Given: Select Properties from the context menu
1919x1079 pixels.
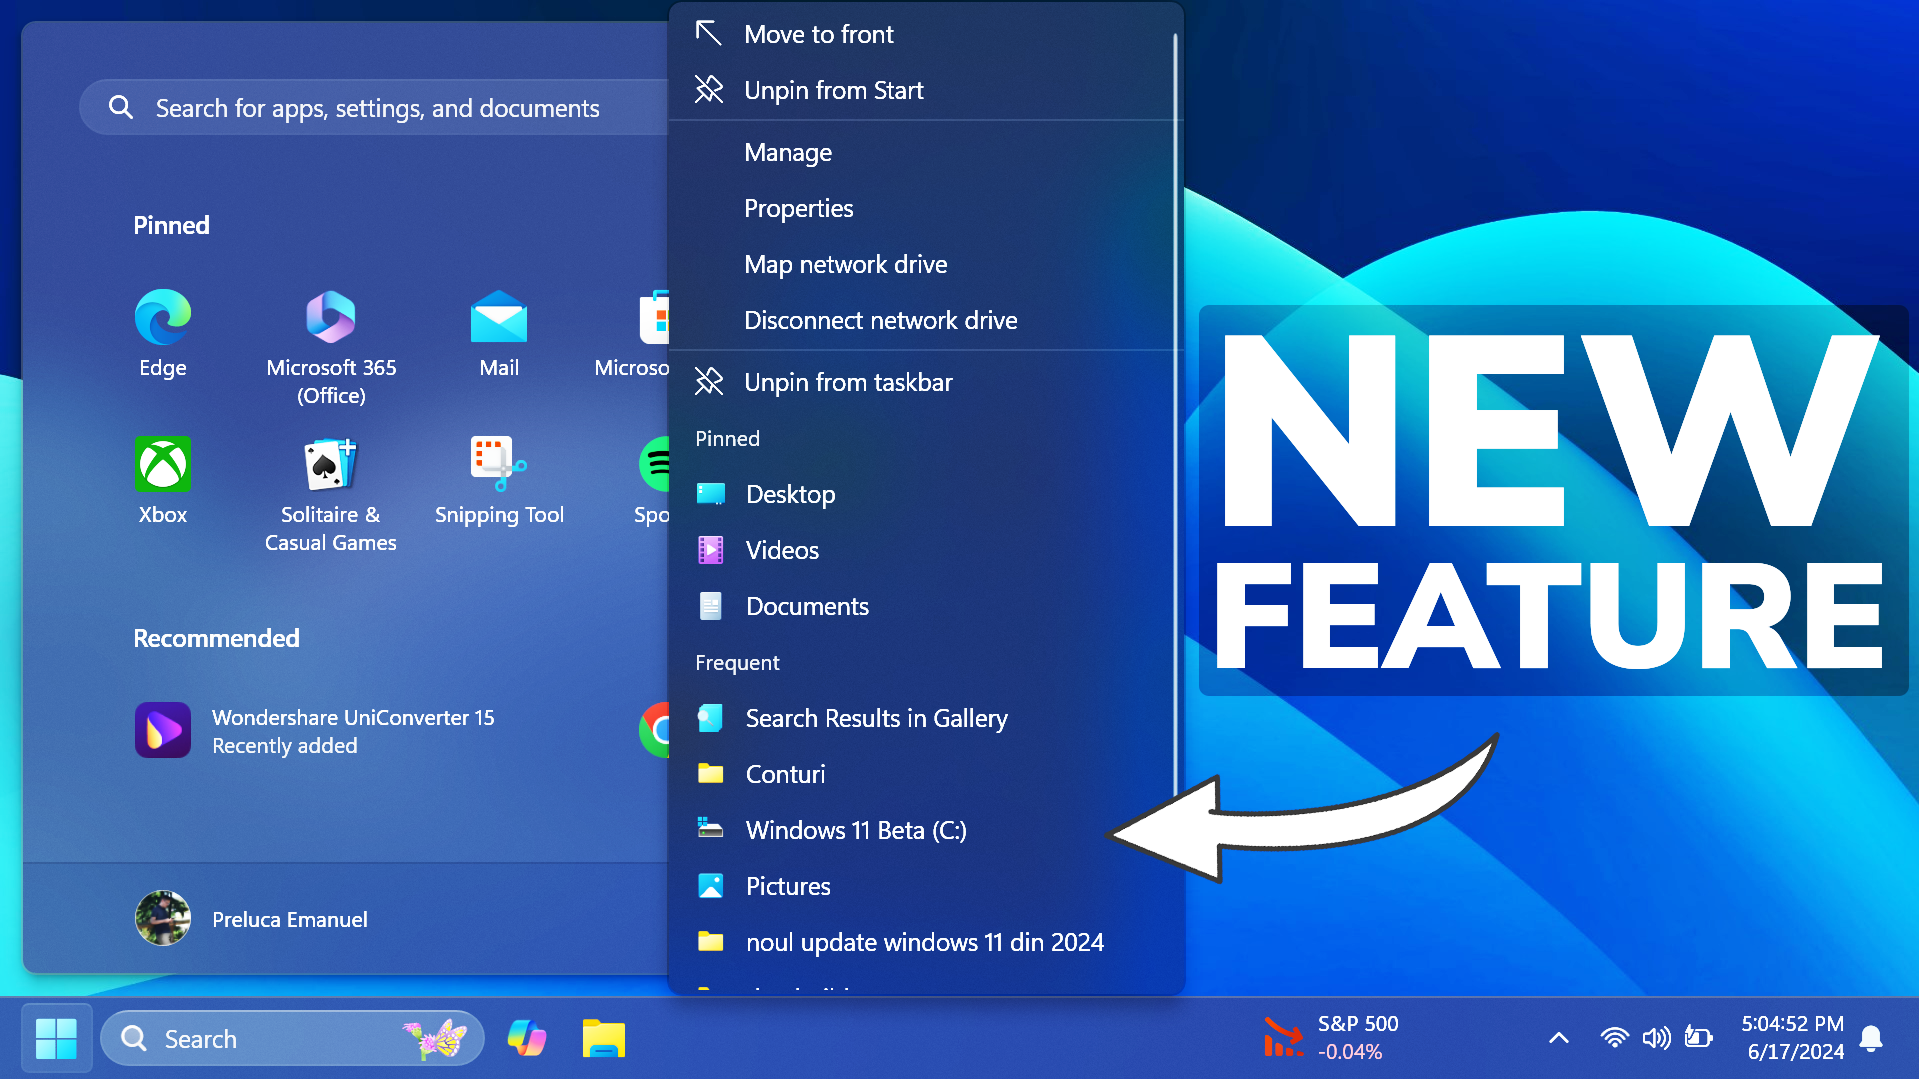Looking at the screenshot, I should pyautogui.click(x=798, y=208).
